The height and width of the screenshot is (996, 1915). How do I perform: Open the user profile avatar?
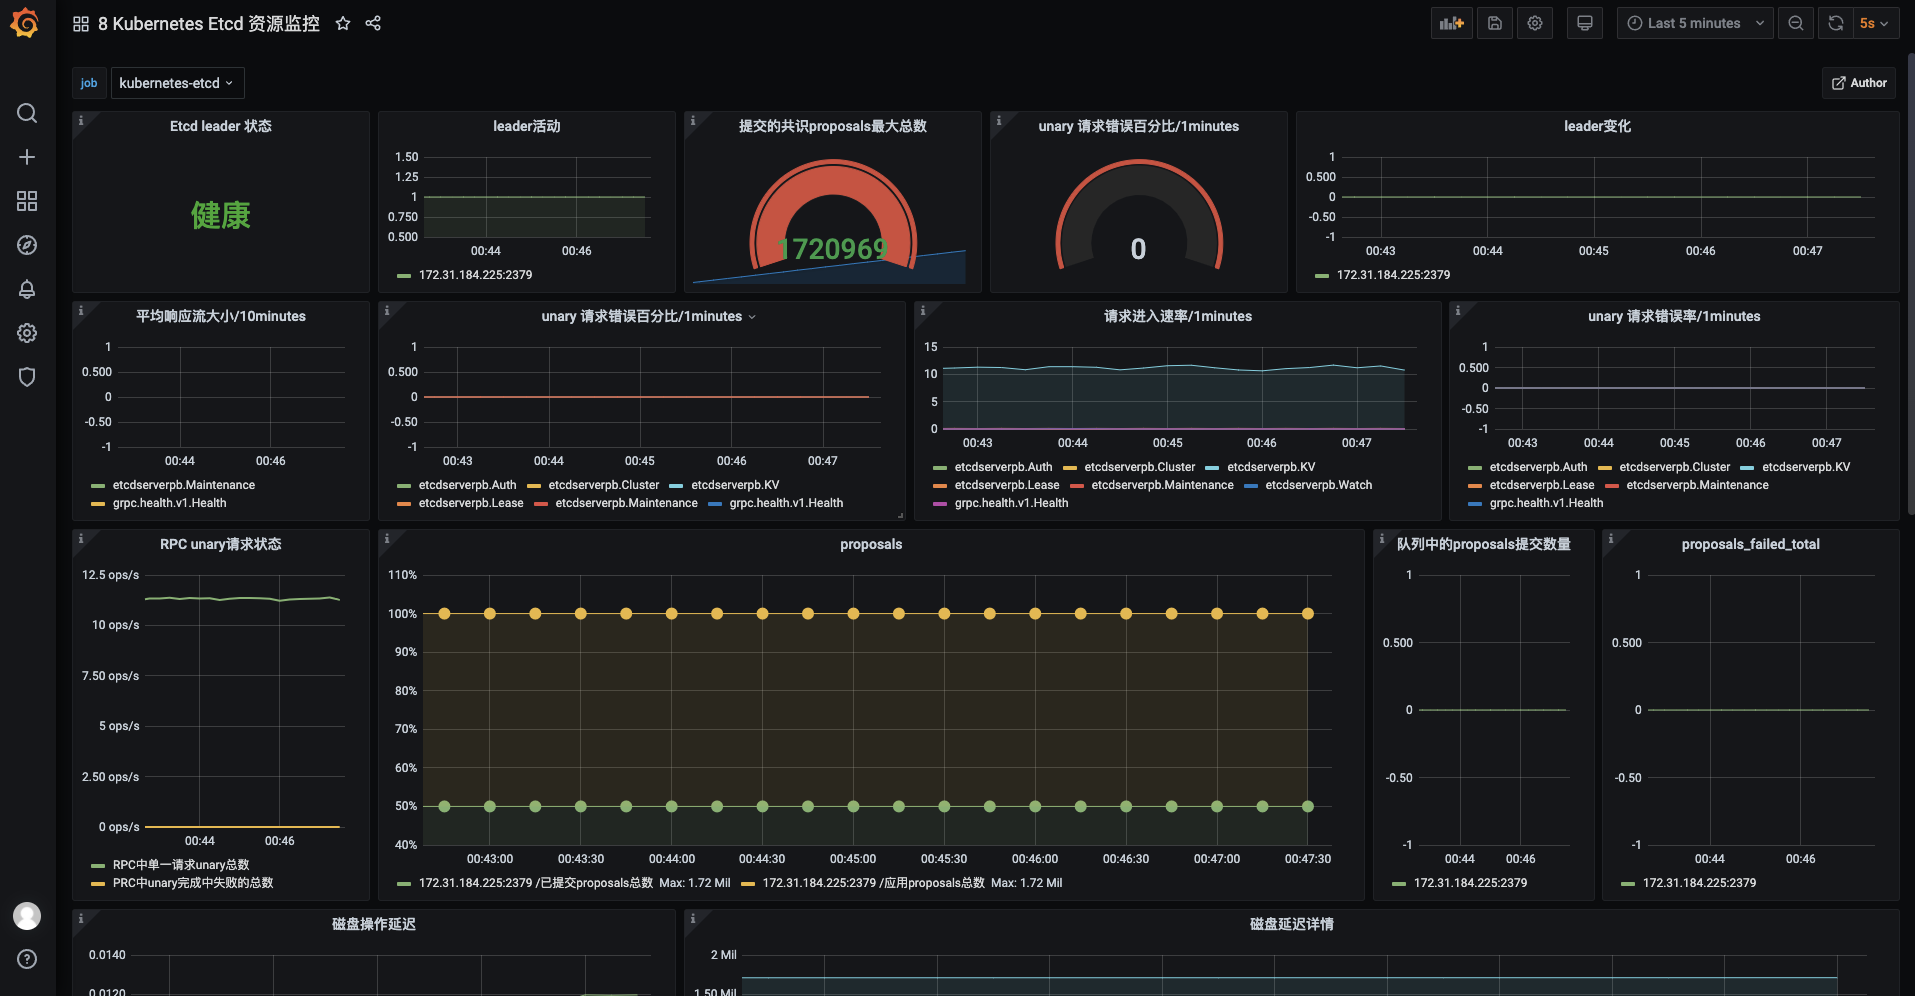(x=27, y=915)
